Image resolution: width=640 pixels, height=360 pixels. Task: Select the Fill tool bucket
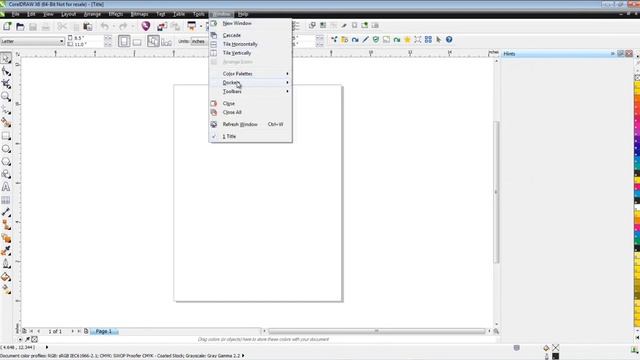[x=6, y=277]
